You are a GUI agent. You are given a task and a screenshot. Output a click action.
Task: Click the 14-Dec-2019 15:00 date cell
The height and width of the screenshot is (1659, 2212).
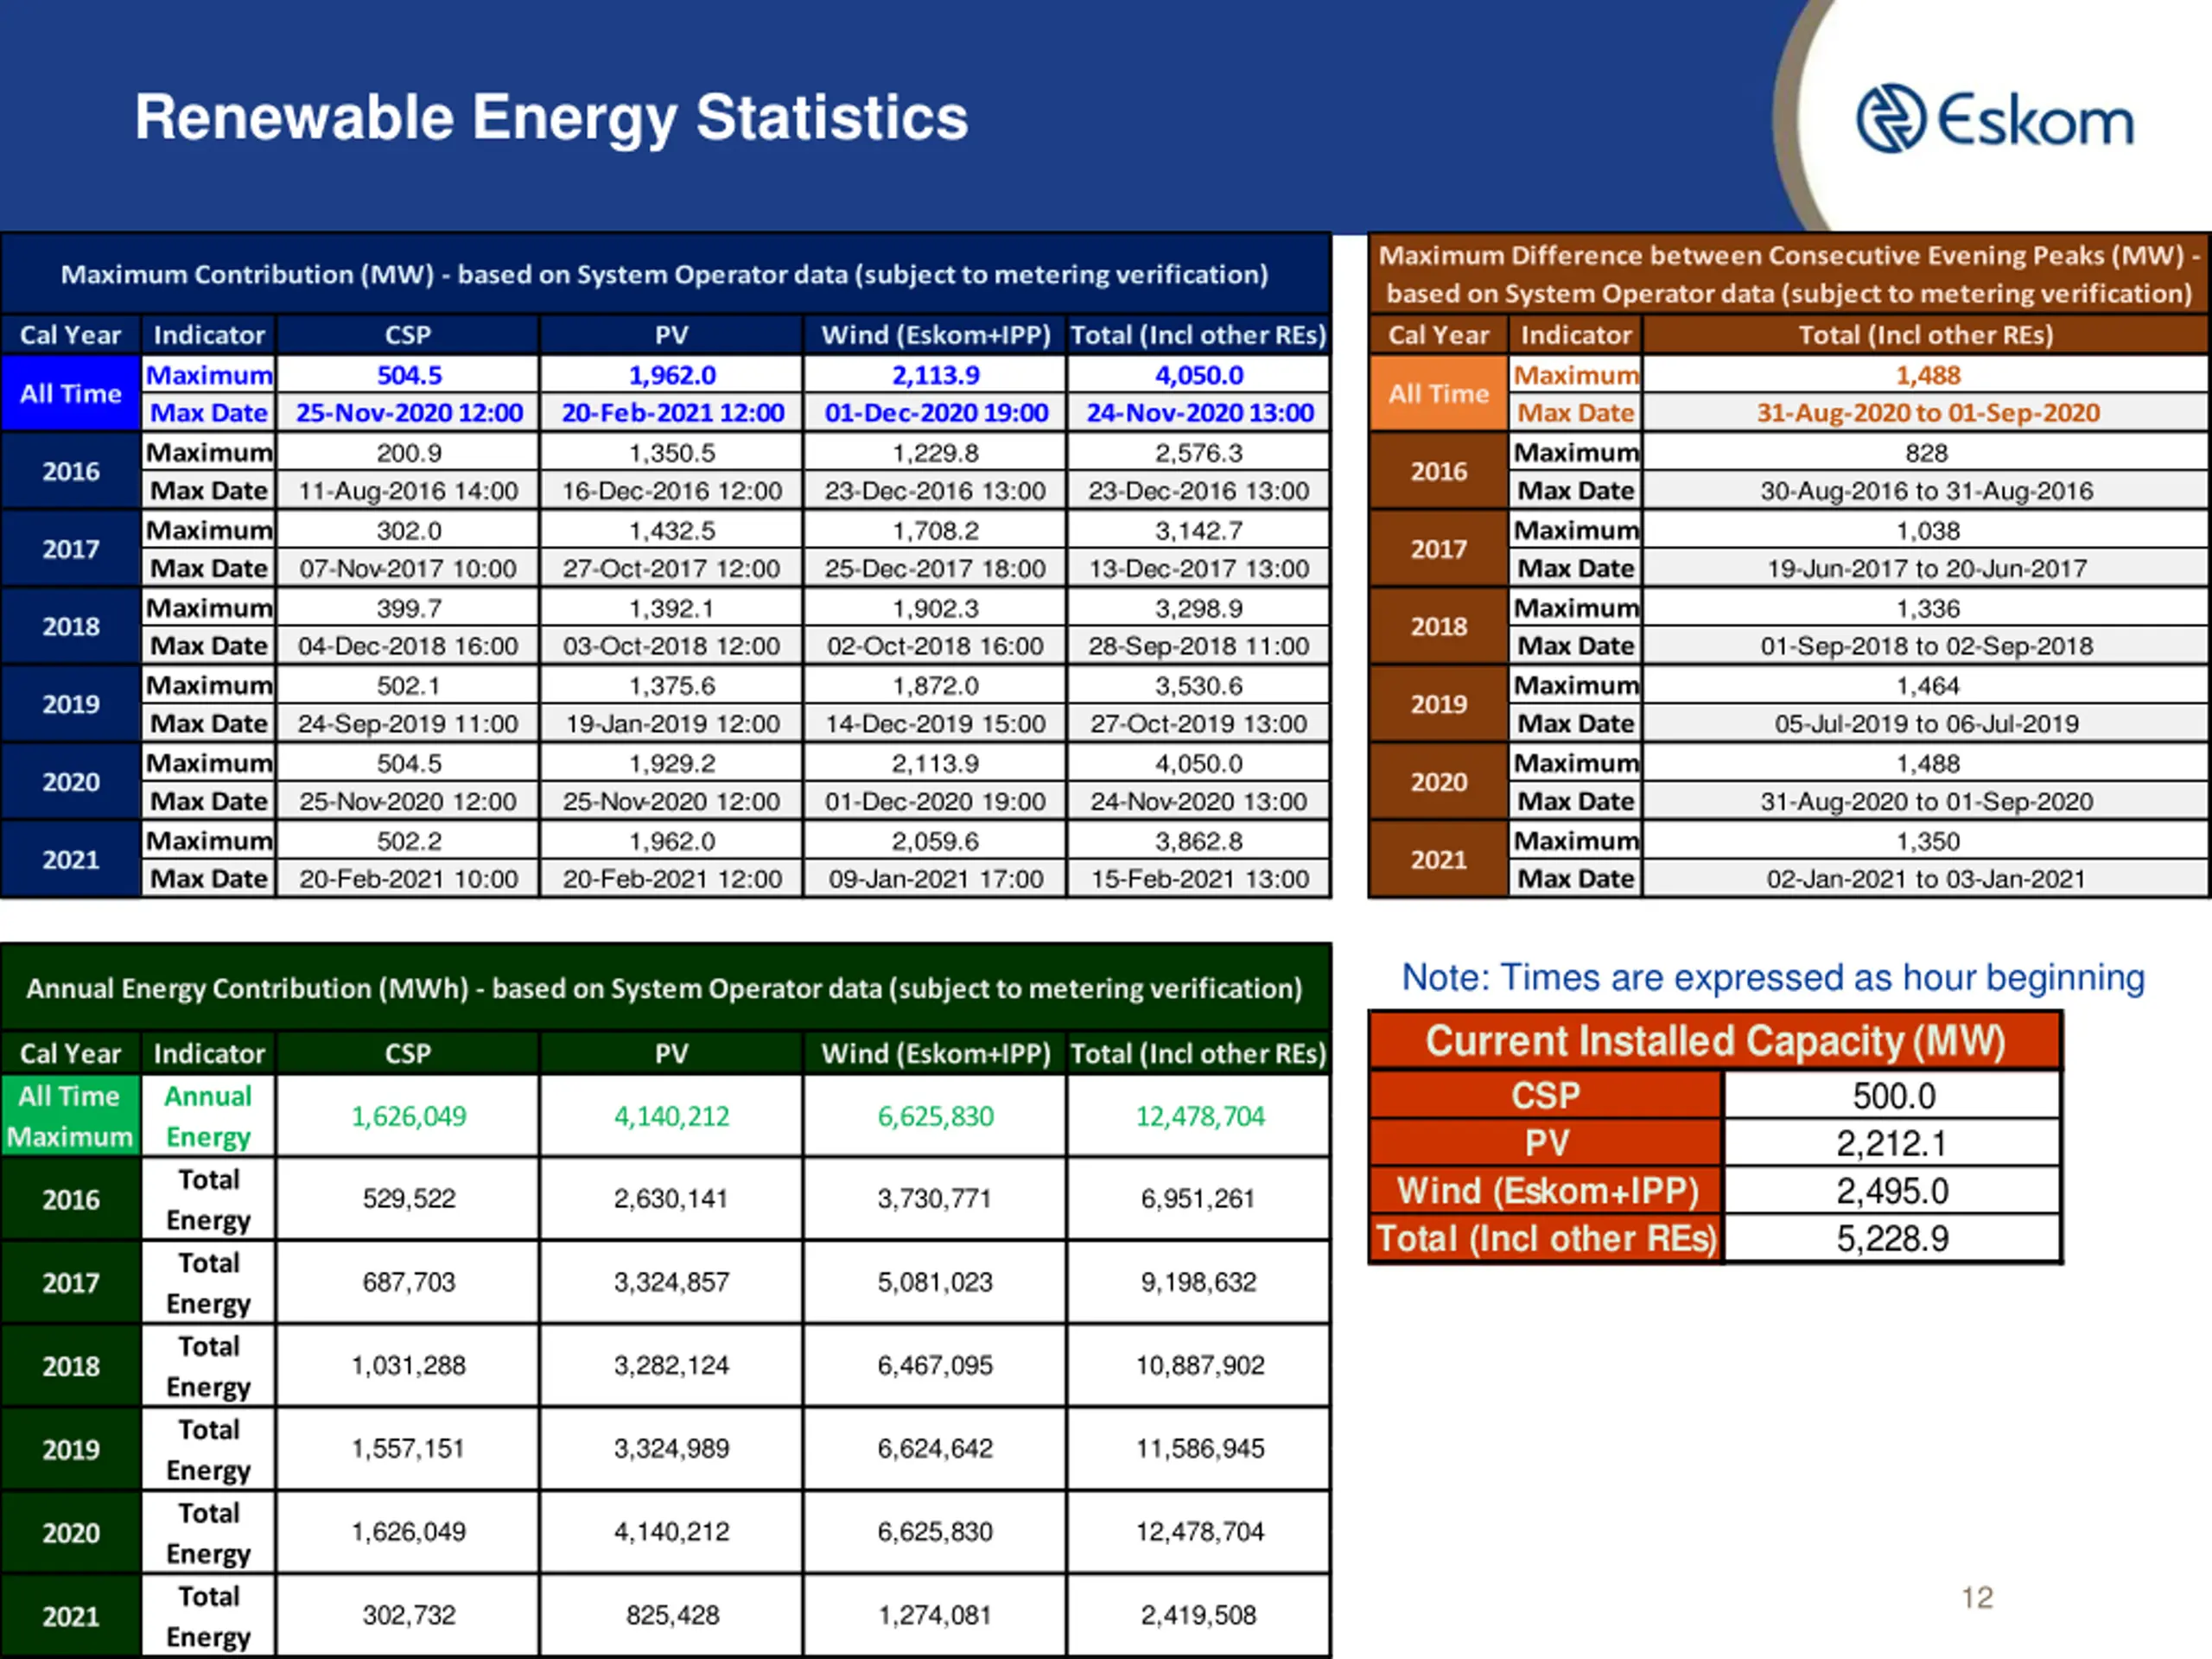936,724
